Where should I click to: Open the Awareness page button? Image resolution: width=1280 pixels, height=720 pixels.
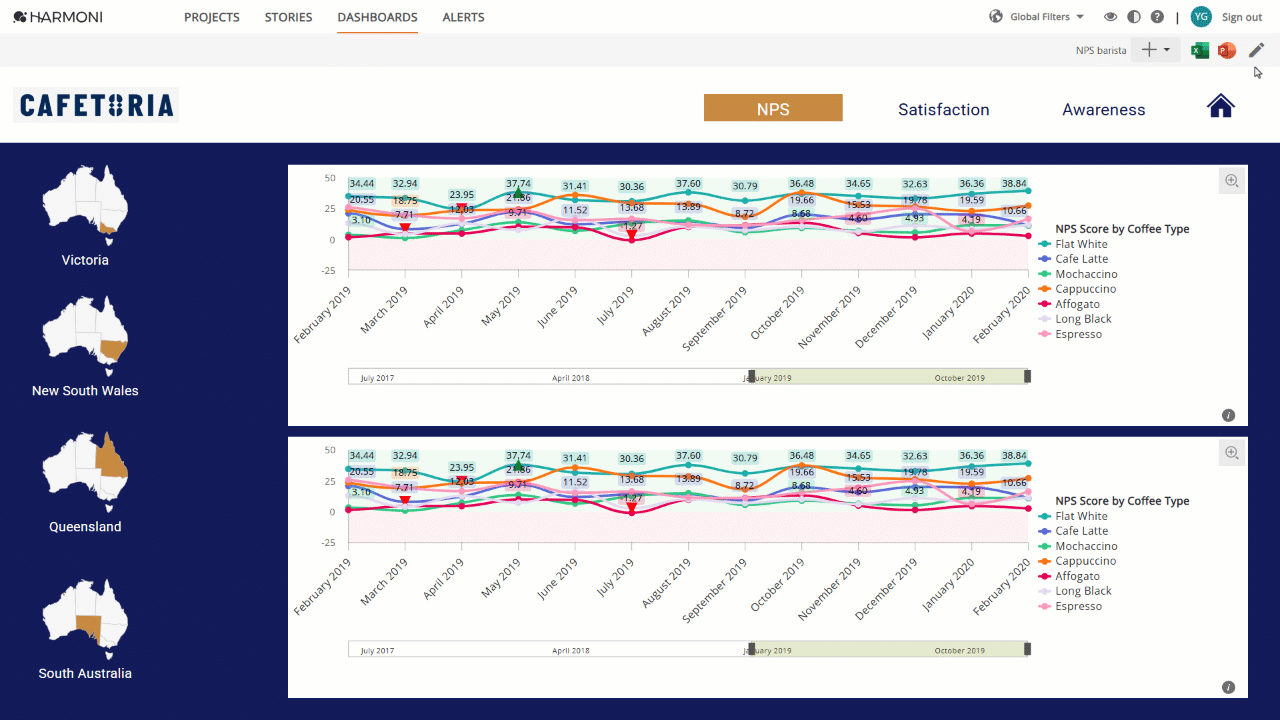[1104, 109]
